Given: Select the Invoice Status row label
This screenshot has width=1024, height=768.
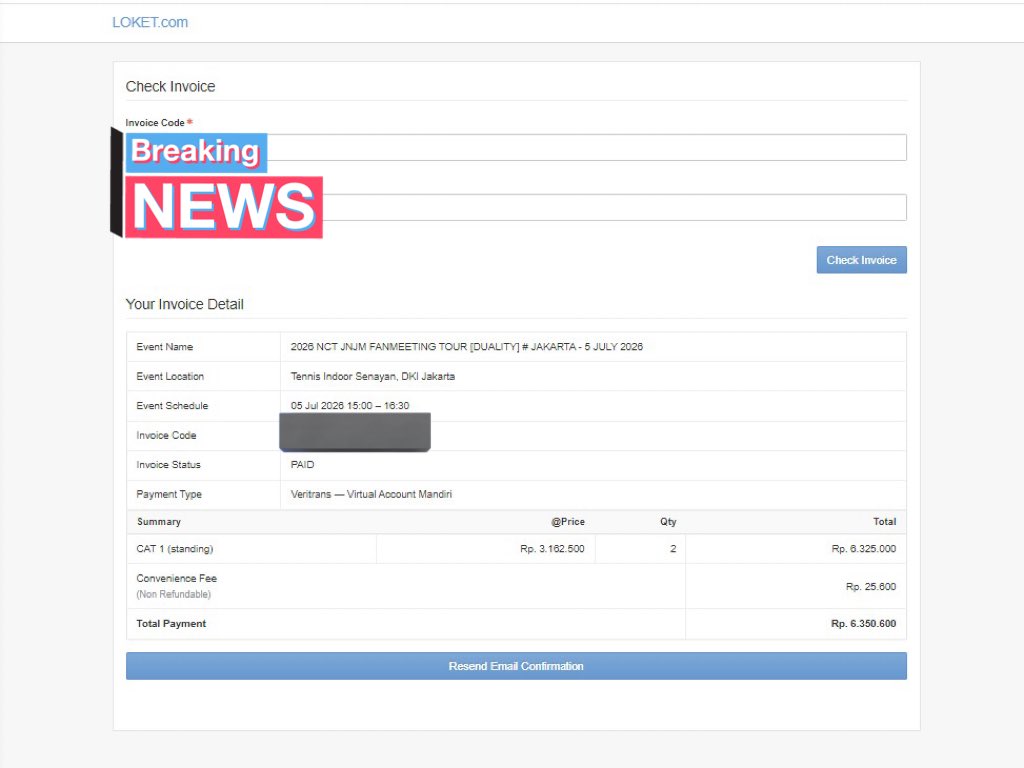Looking at the screenshot, I should coord(168,465).
